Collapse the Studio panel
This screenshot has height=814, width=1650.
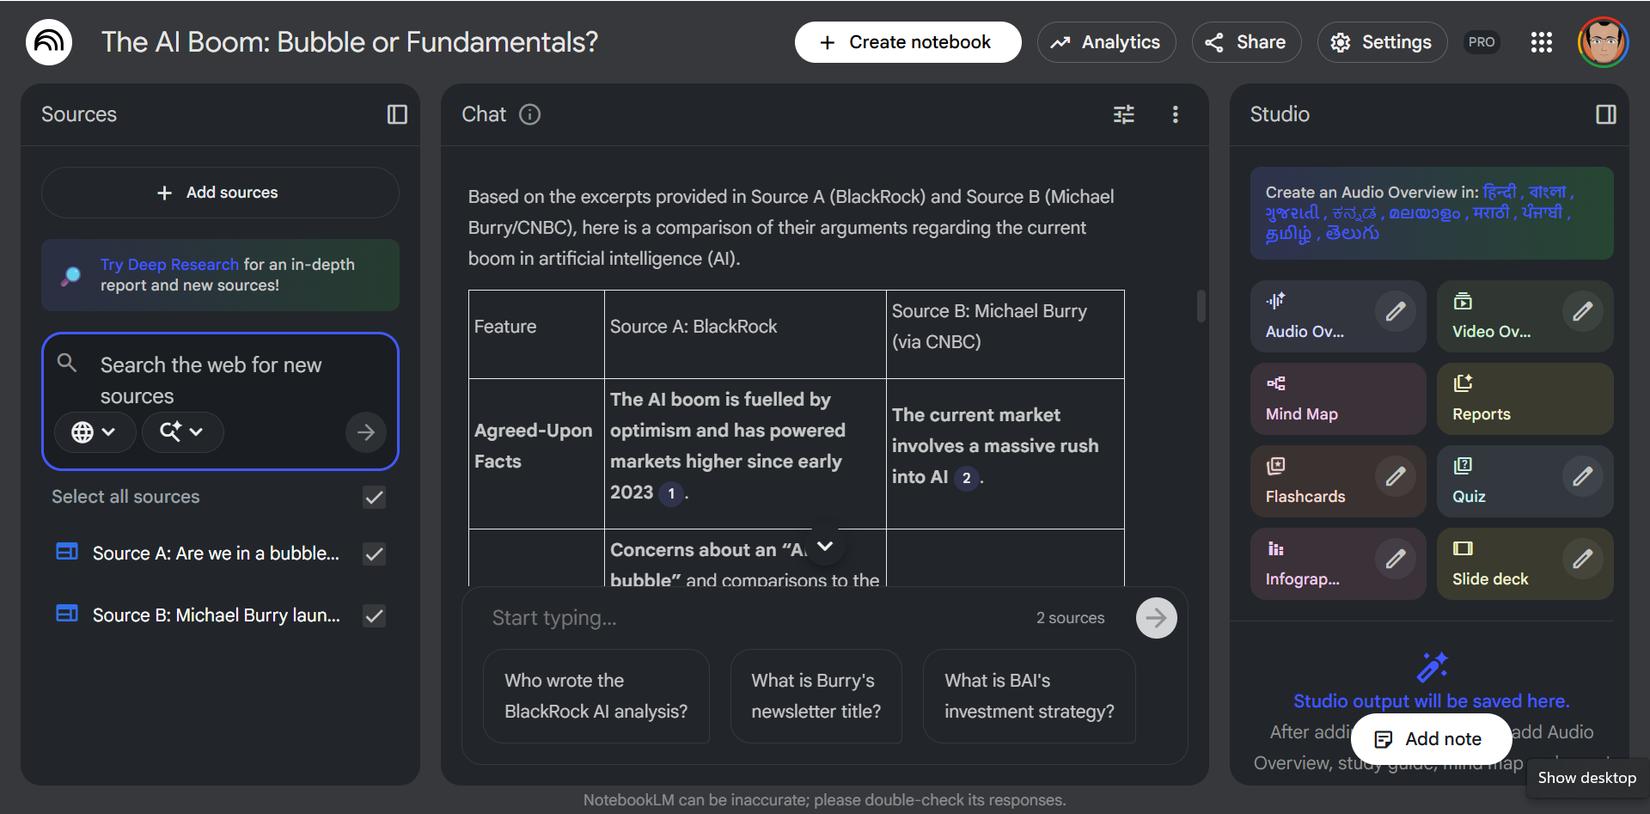(x=1605, y=114)
